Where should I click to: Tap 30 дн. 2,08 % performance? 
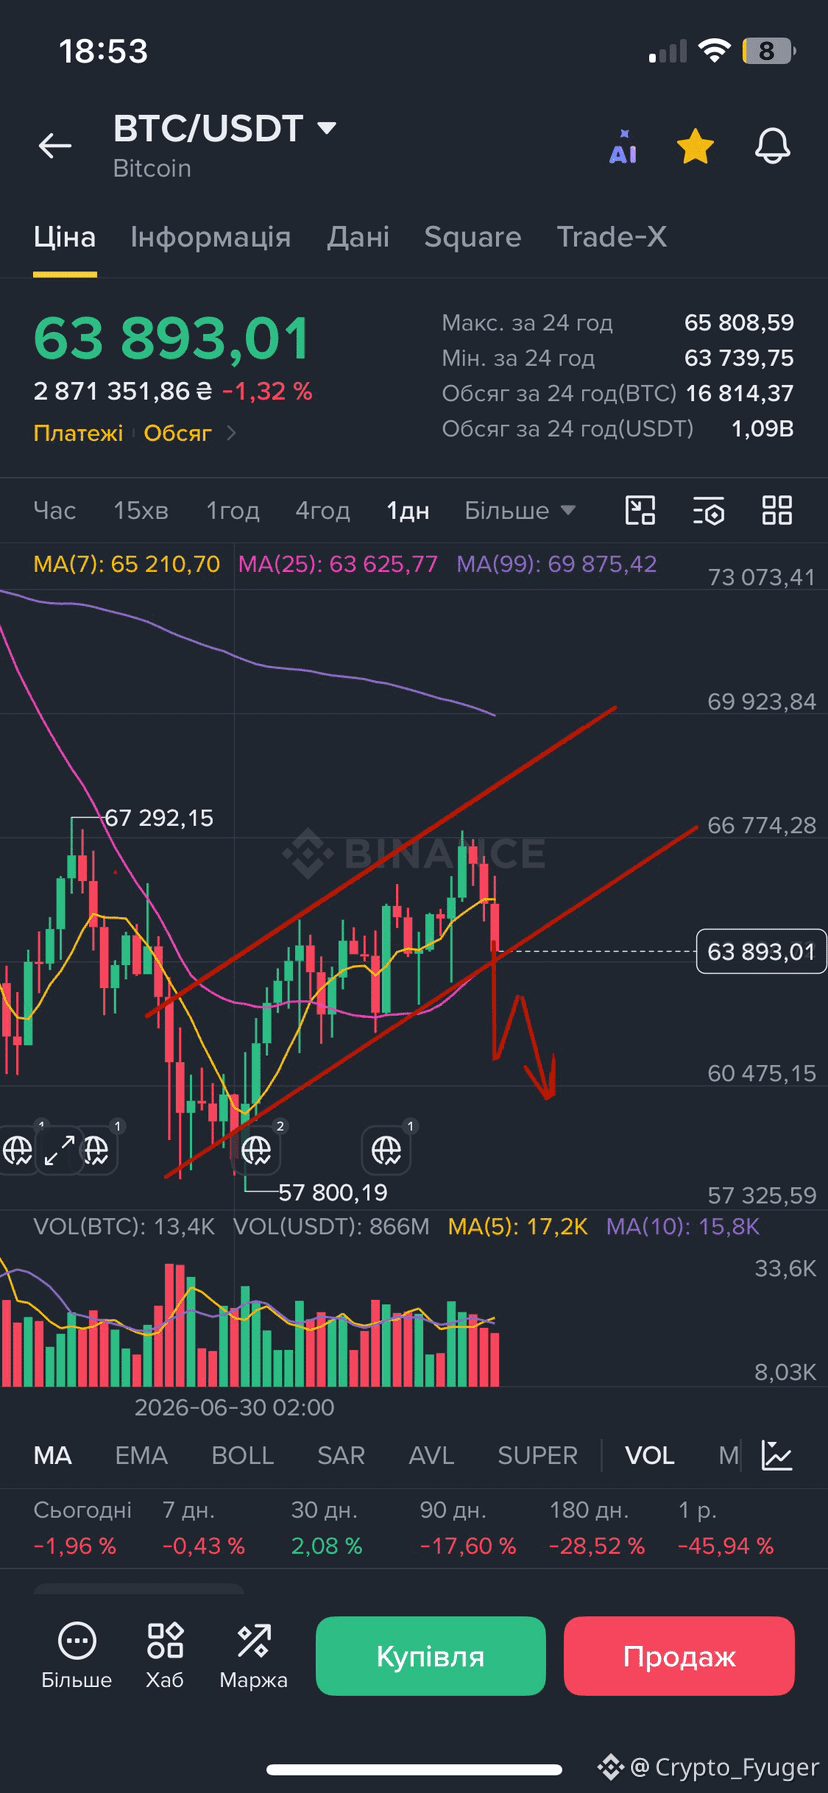tap(327, 1528)
